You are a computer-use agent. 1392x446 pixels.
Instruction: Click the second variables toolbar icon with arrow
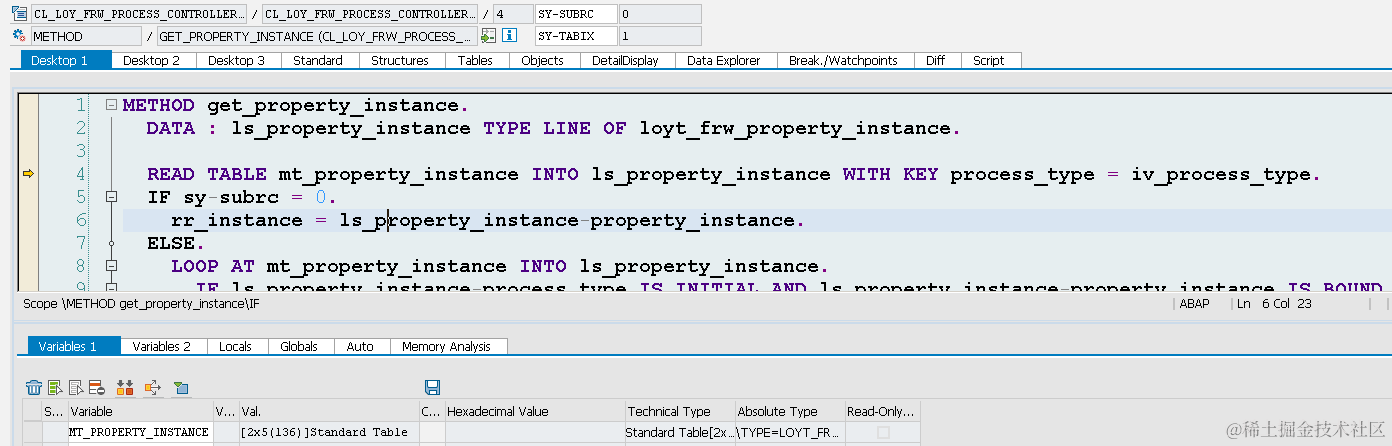55,387
